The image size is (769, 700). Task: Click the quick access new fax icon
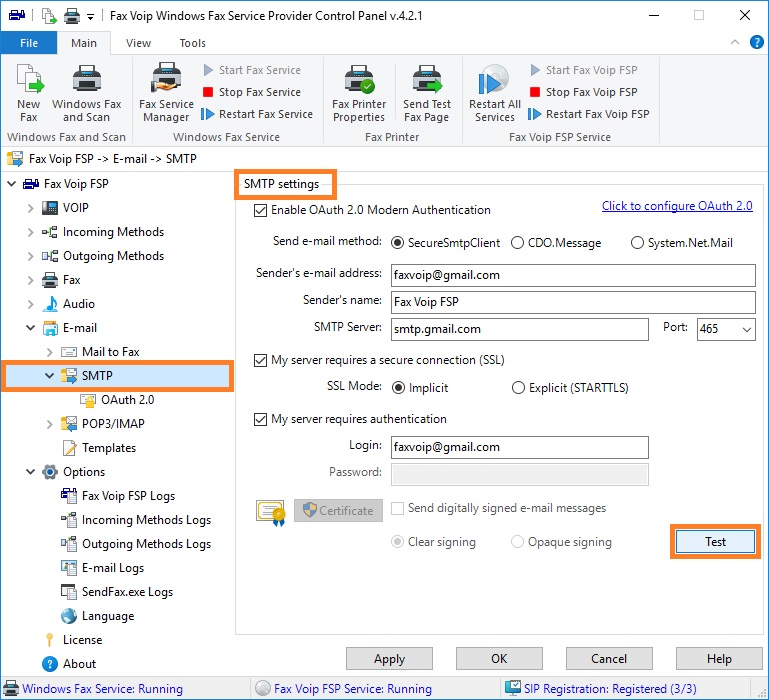click(49, 16)
